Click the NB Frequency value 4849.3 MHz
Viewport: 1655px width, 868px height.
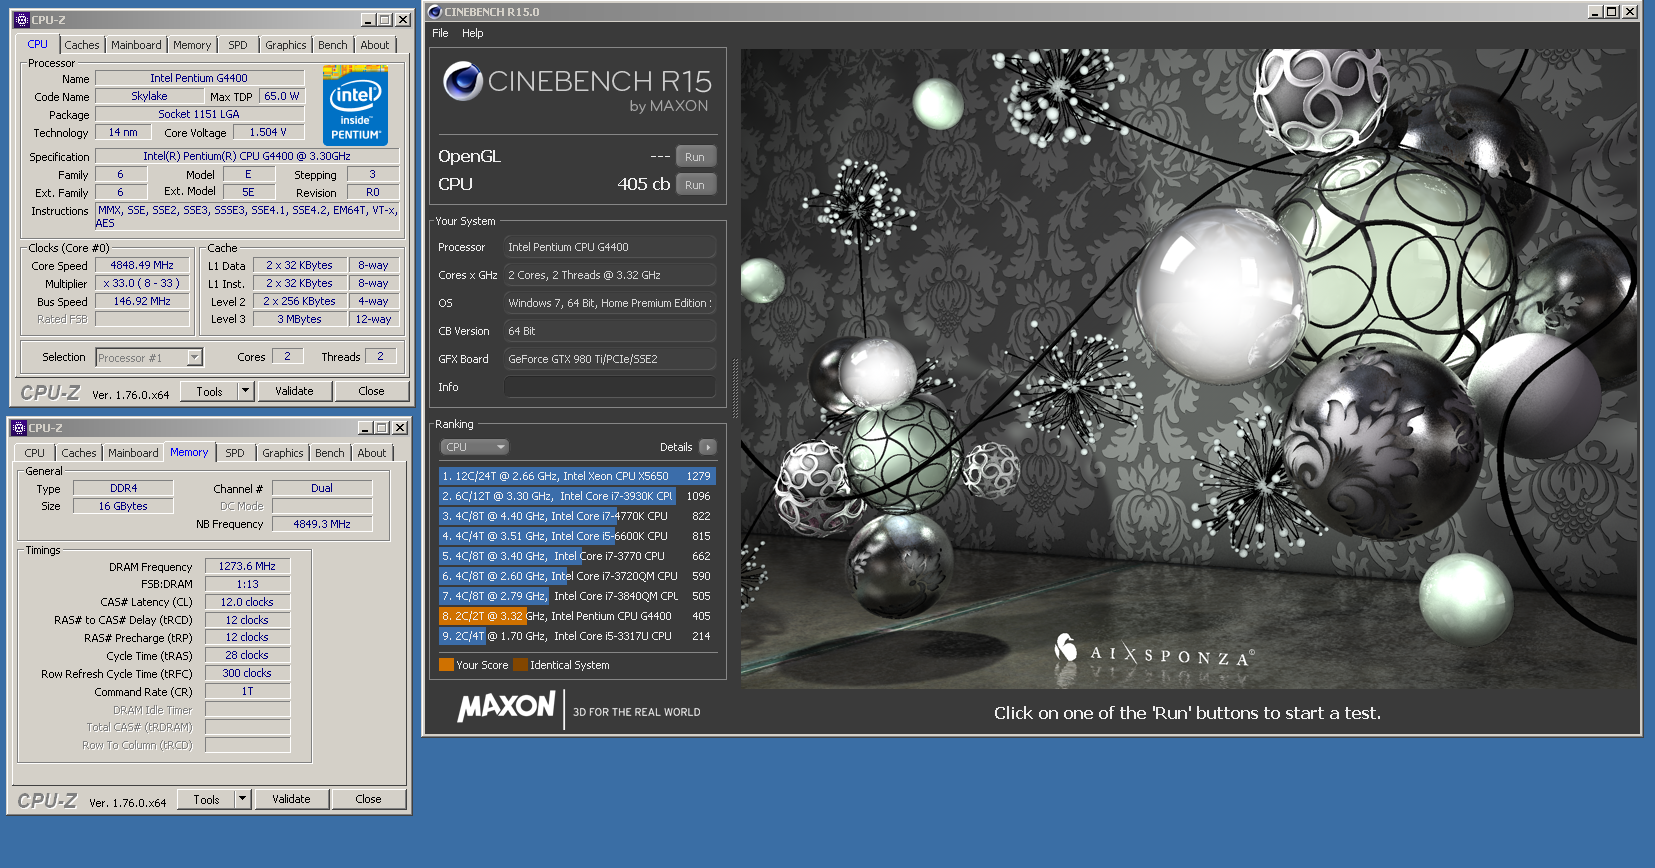click(x=322, y=524)
